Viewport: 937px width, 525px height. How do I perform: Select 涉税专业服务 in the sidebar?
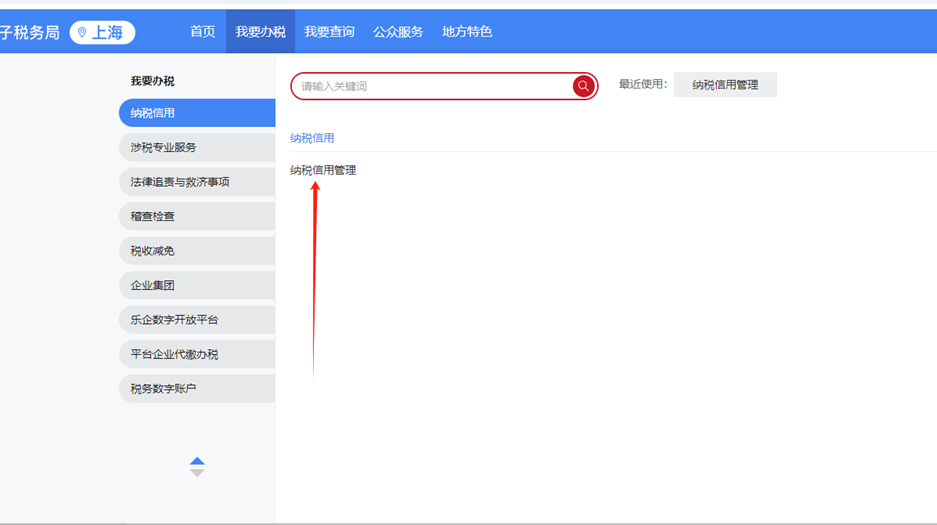coord(196,147)
